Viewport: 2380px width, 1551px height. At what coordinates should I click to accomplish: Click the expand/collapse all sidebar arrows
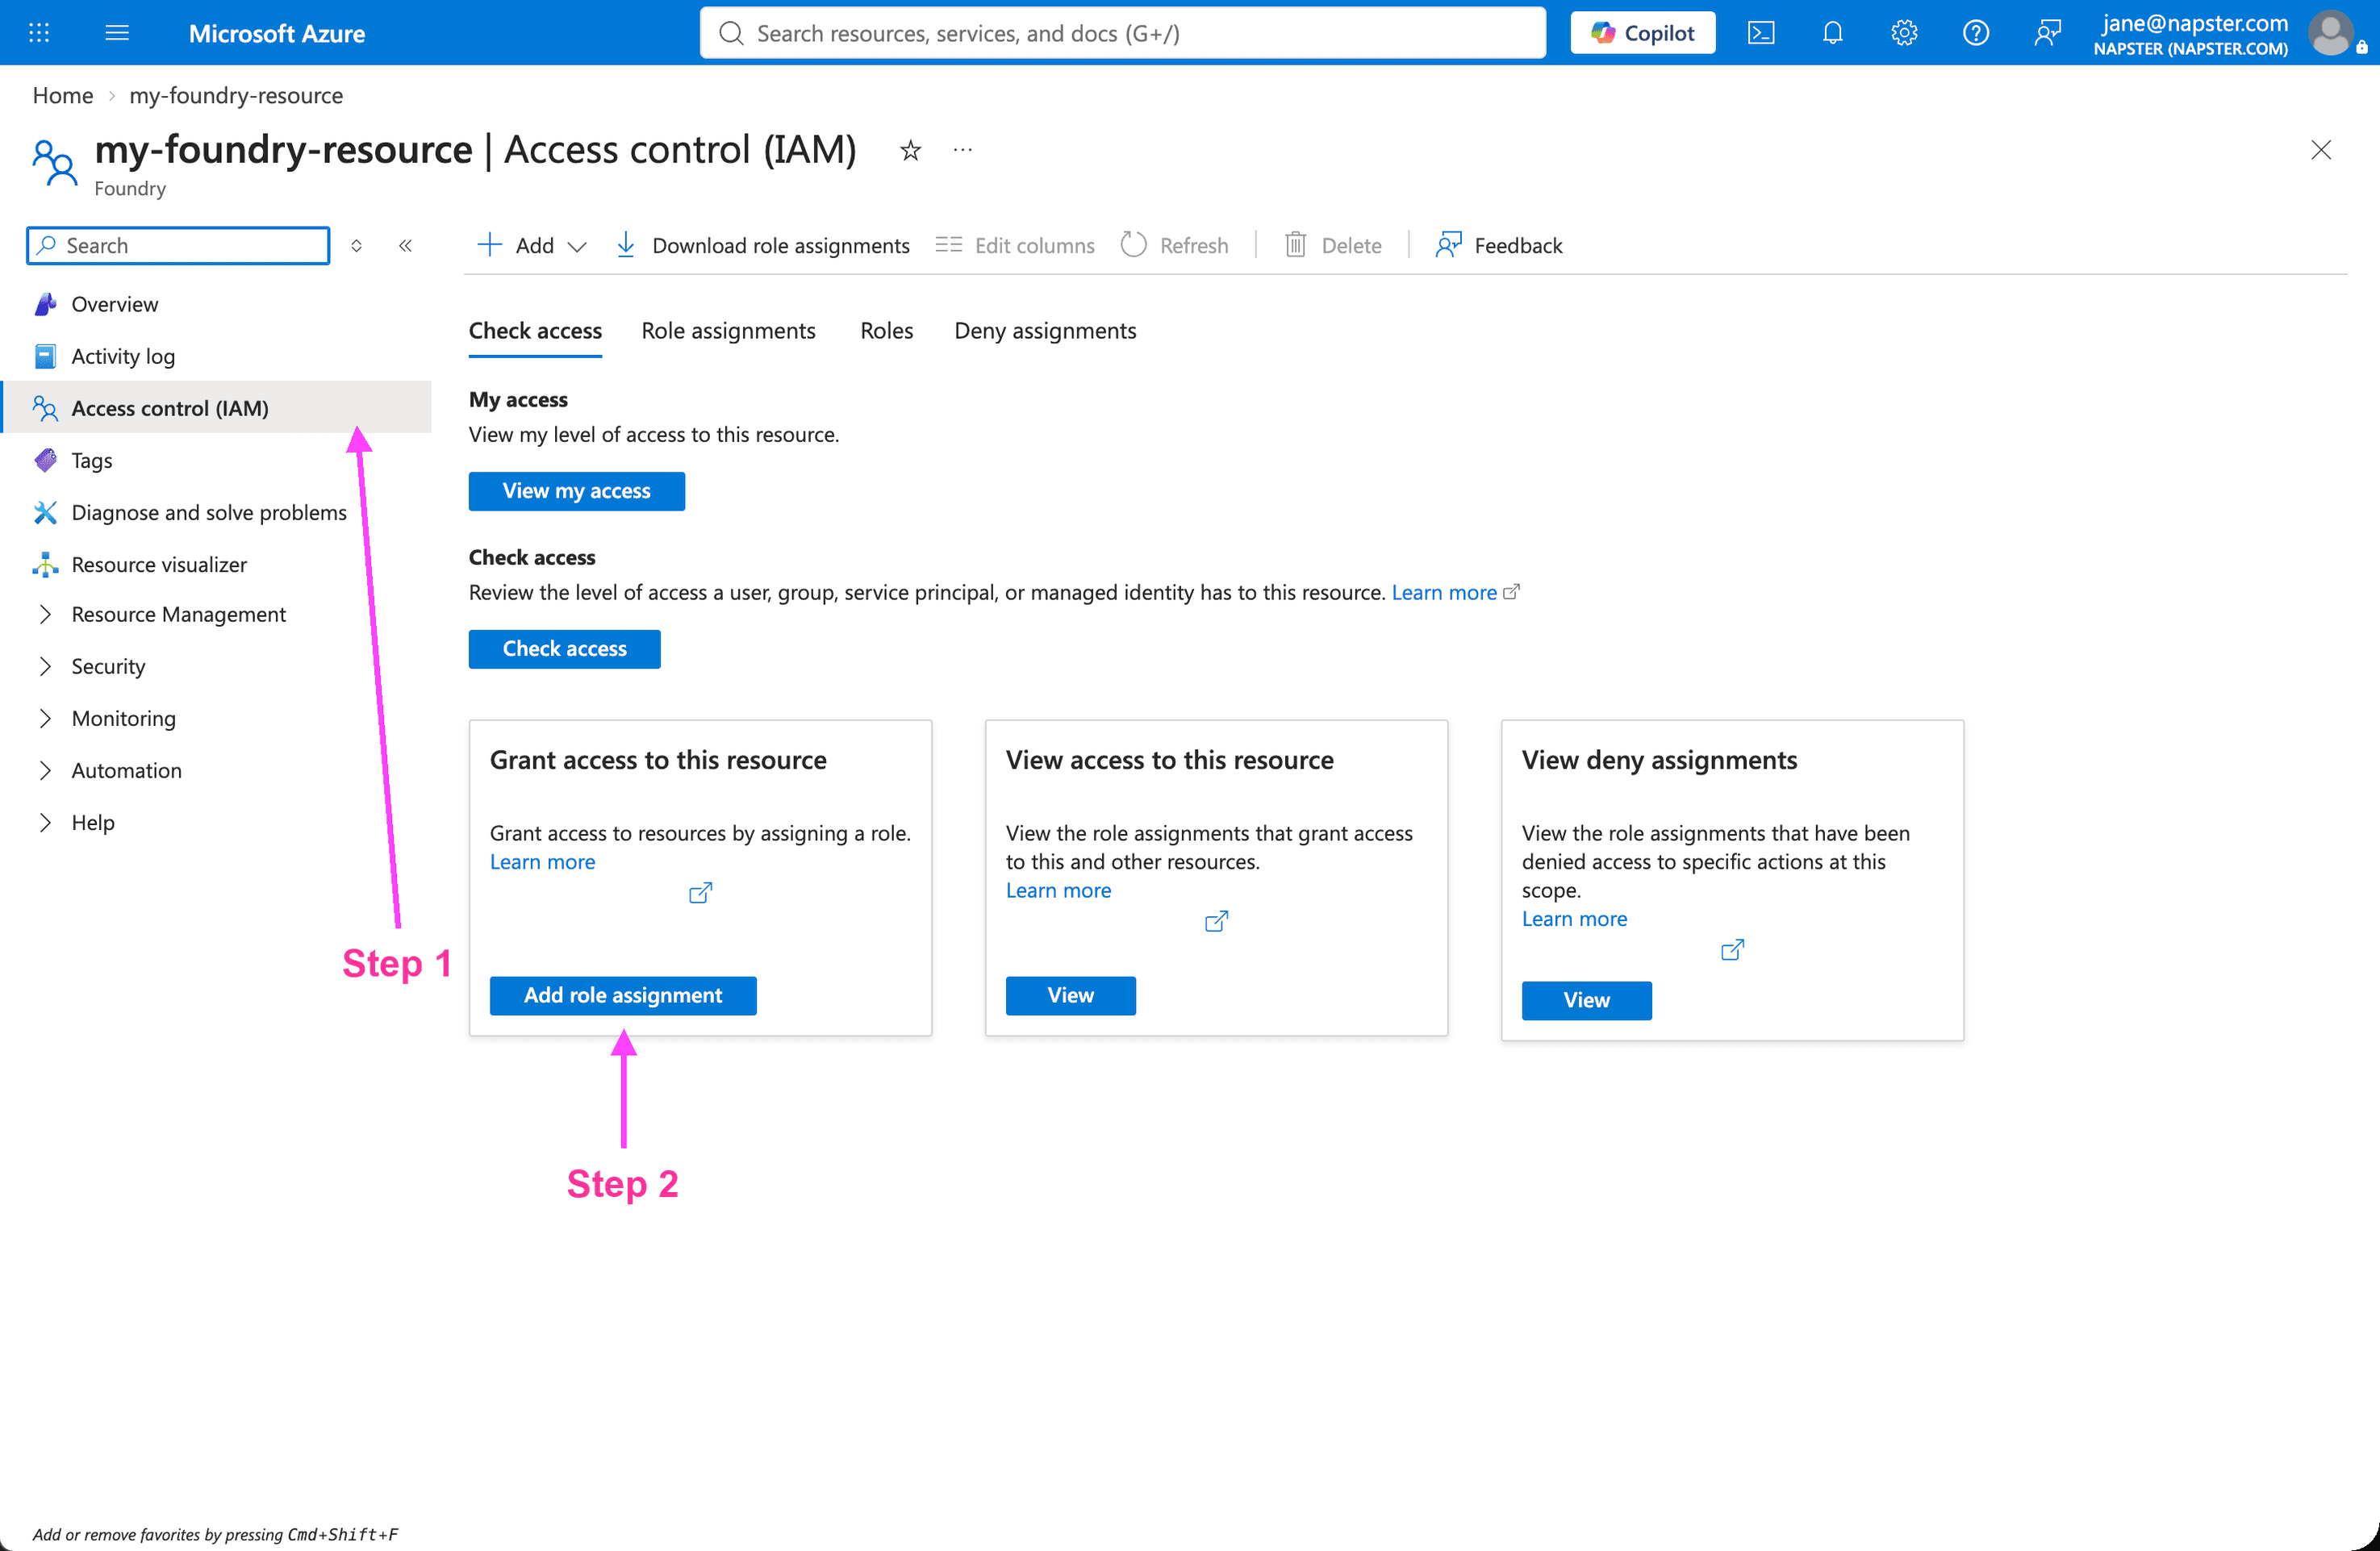point(356,245)
